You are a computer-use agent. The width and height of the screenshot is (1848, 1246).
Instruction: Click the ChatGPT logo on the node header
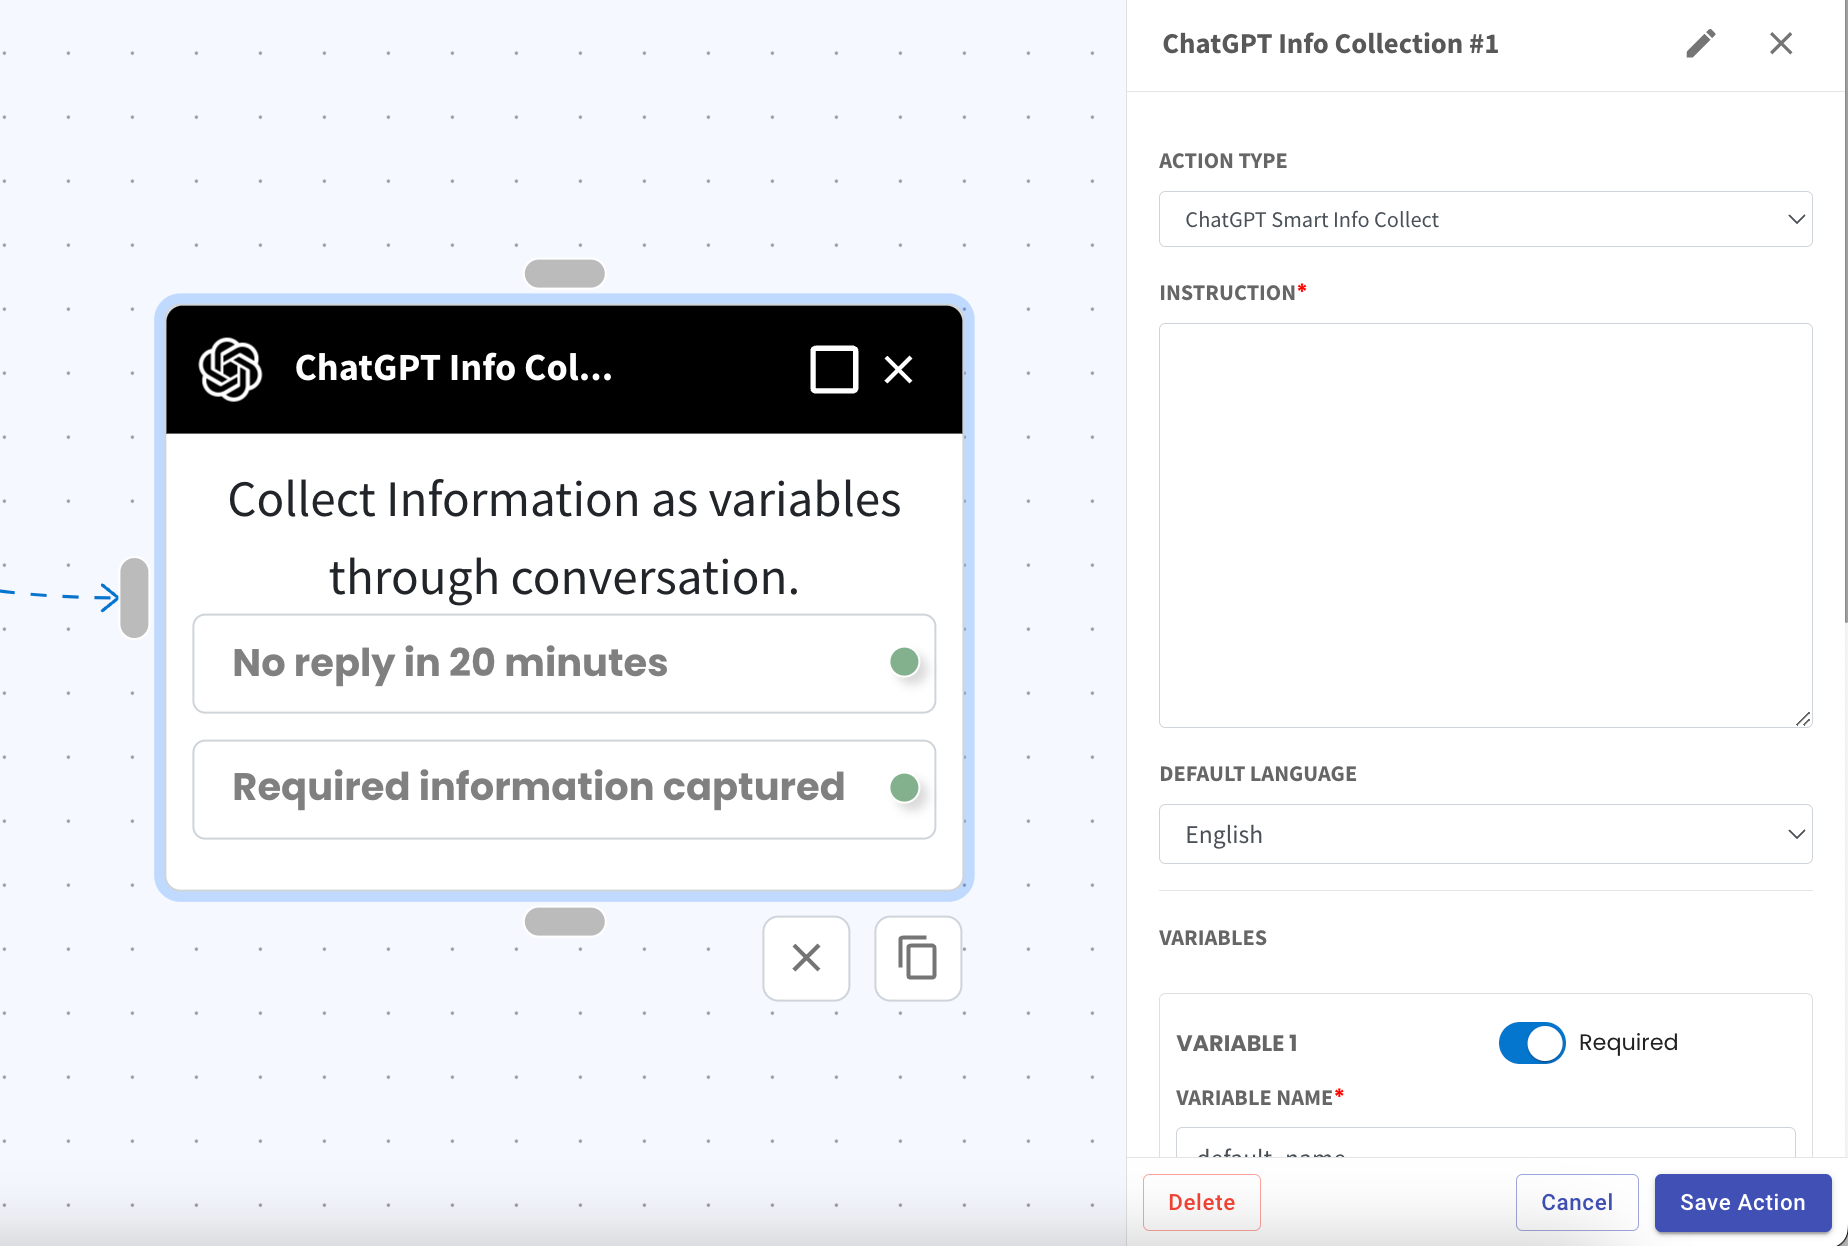230,369
